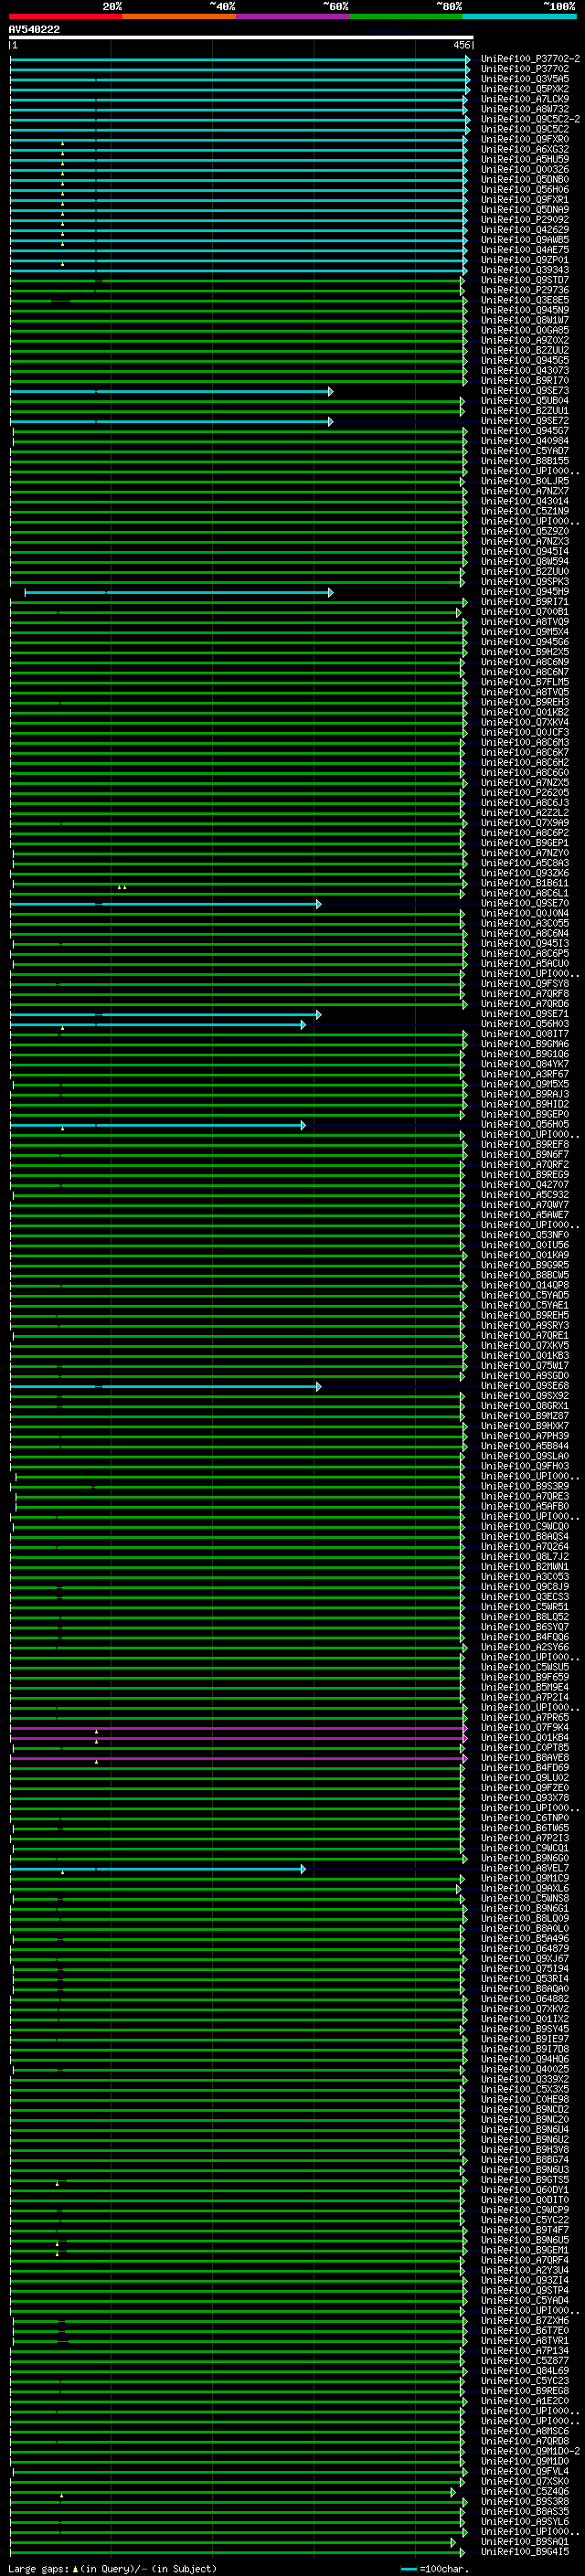Select hit label UniRef100_Q14QP8

tap(525, 1285)
